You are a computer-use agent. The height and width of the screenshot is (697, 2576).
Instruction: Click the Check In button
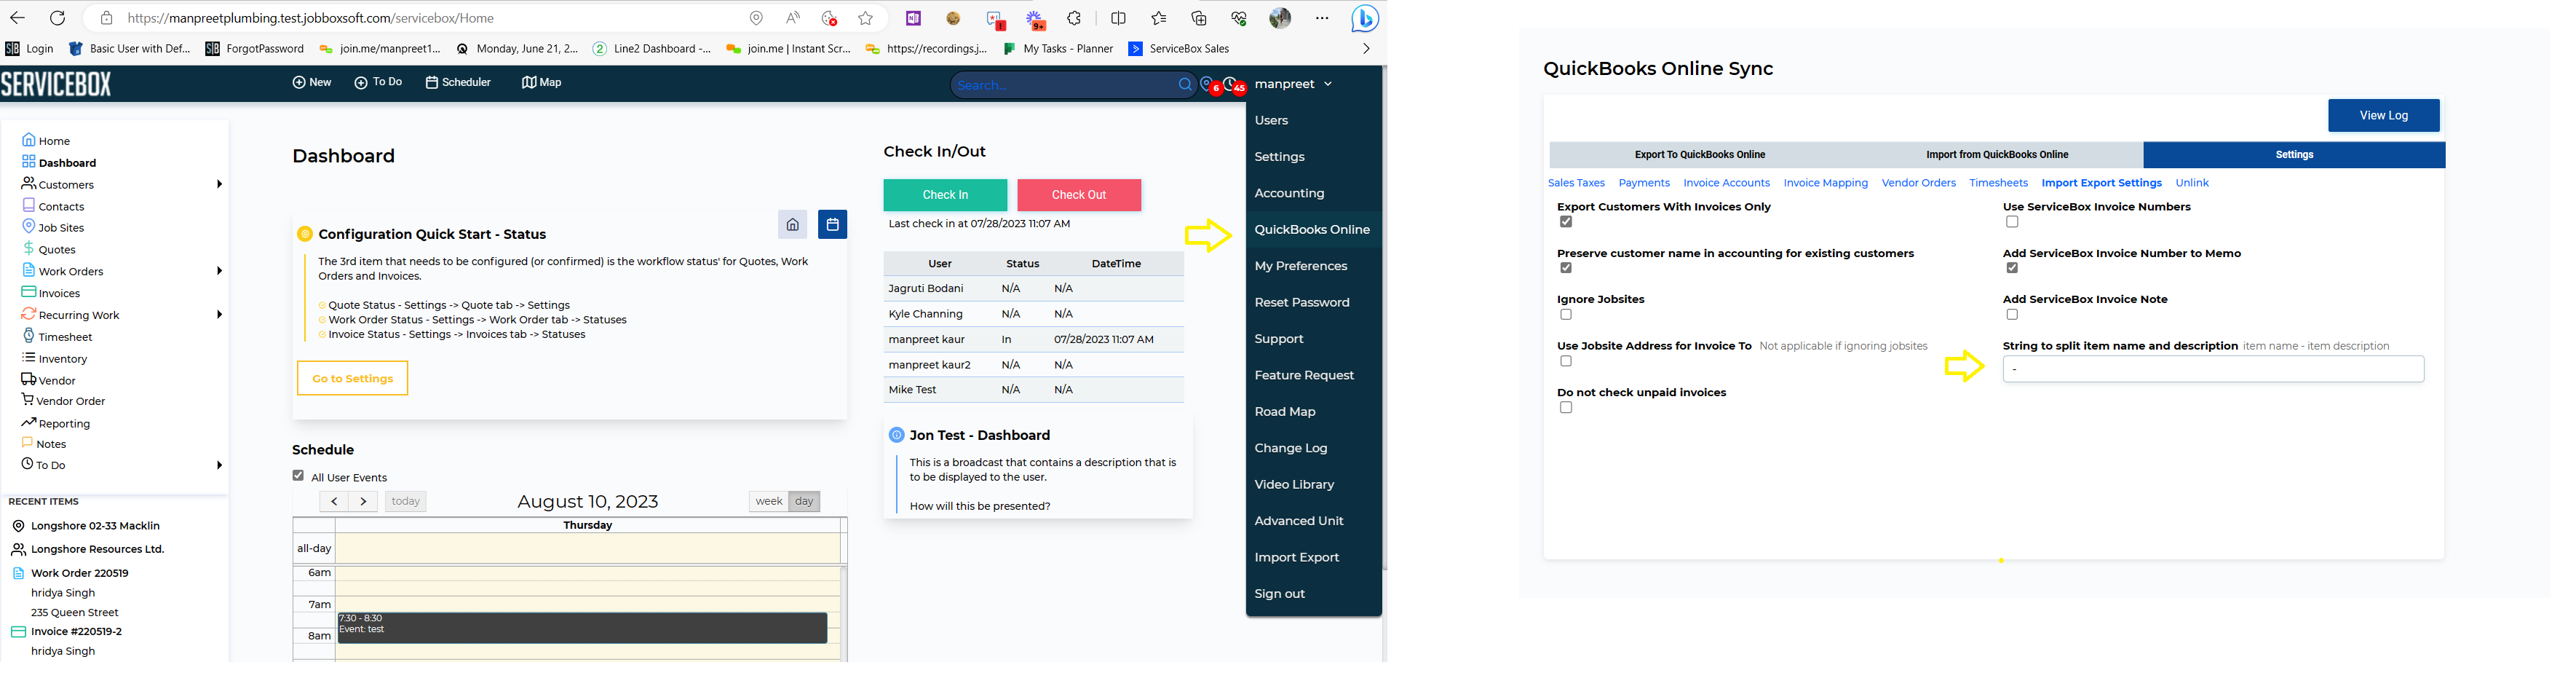point(945,195)
